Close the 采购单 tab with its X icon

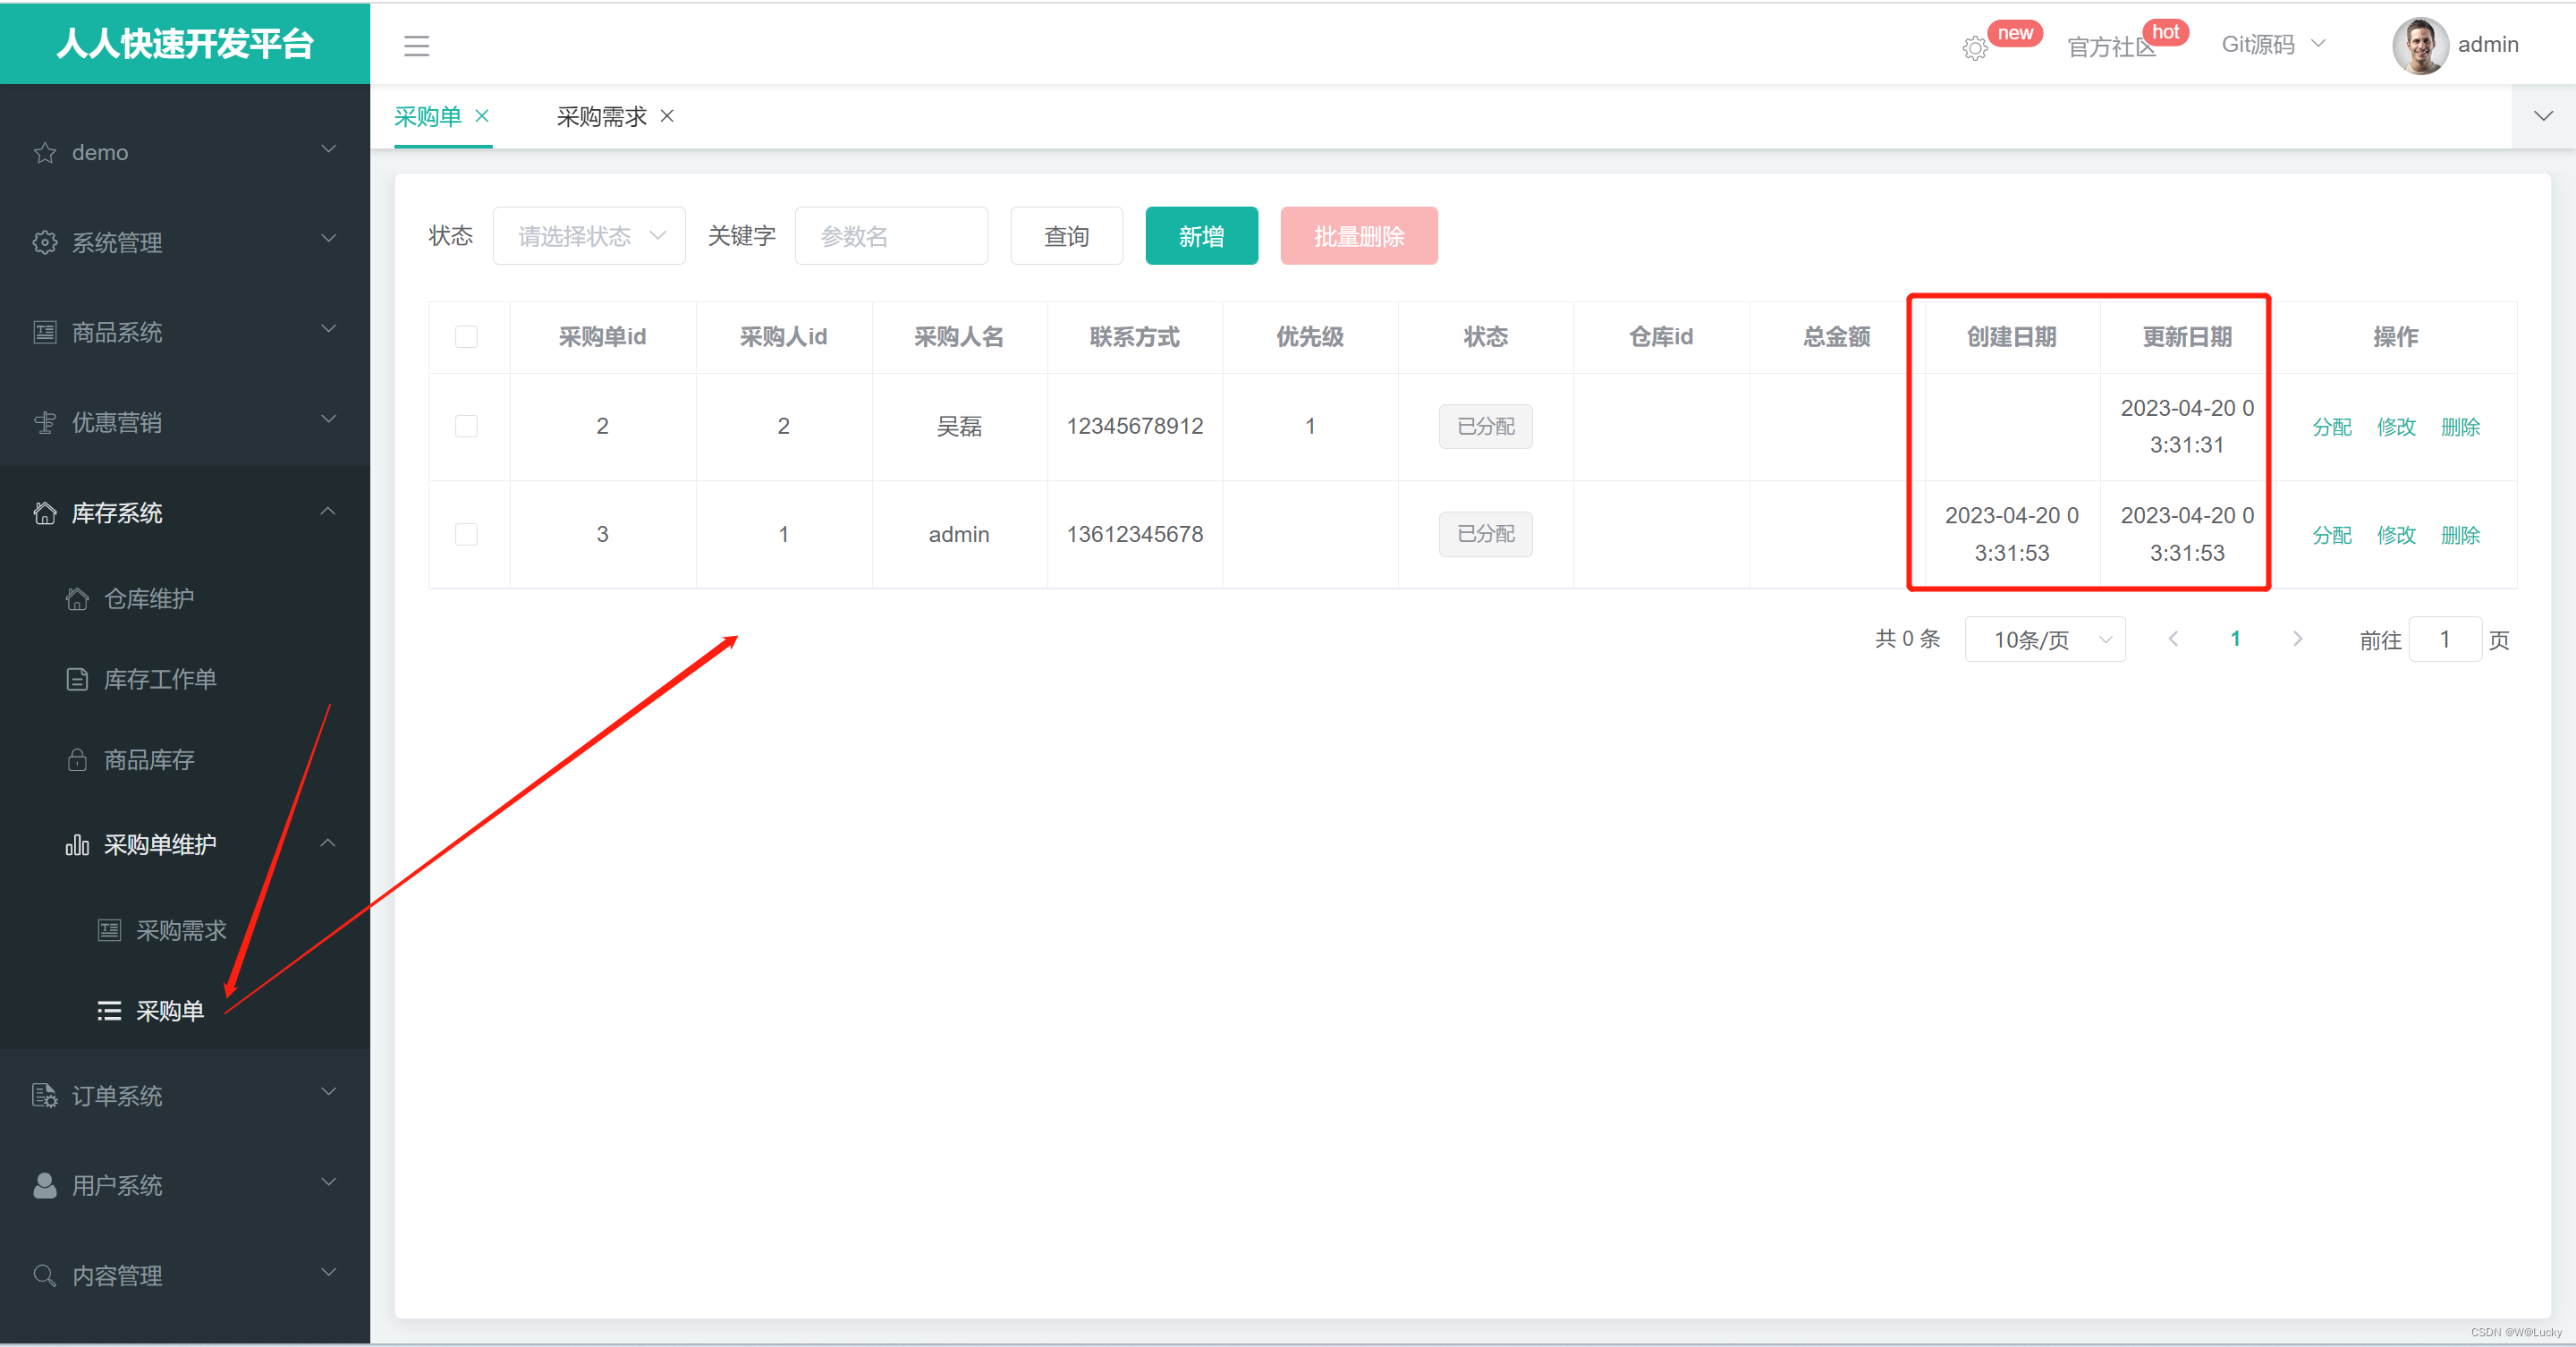tap(482, 116)
